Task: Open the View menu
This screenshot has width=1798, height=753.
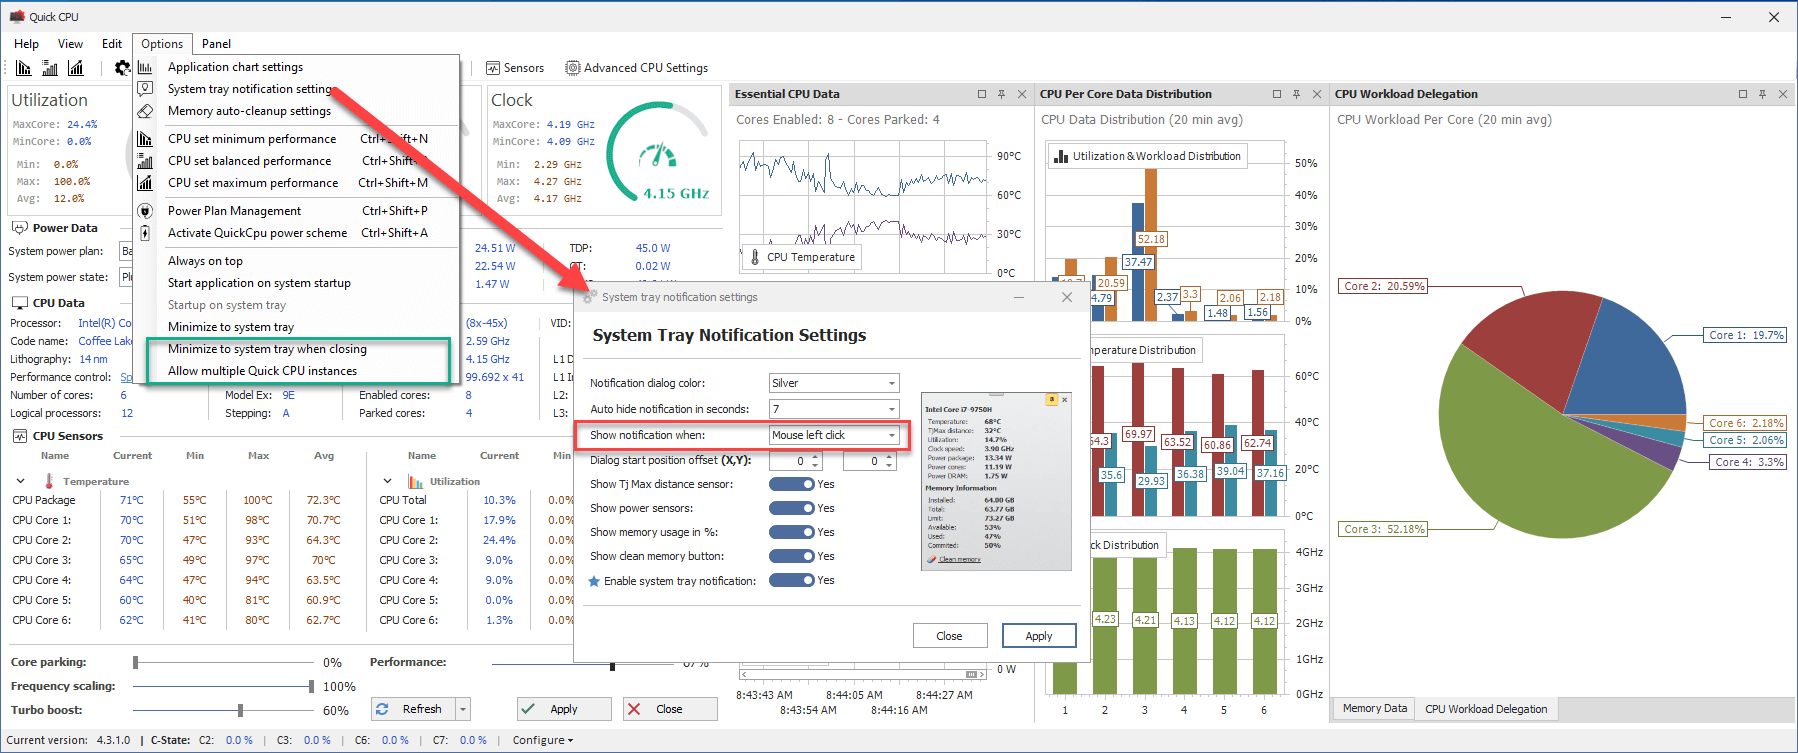Action: click(70, 44)
